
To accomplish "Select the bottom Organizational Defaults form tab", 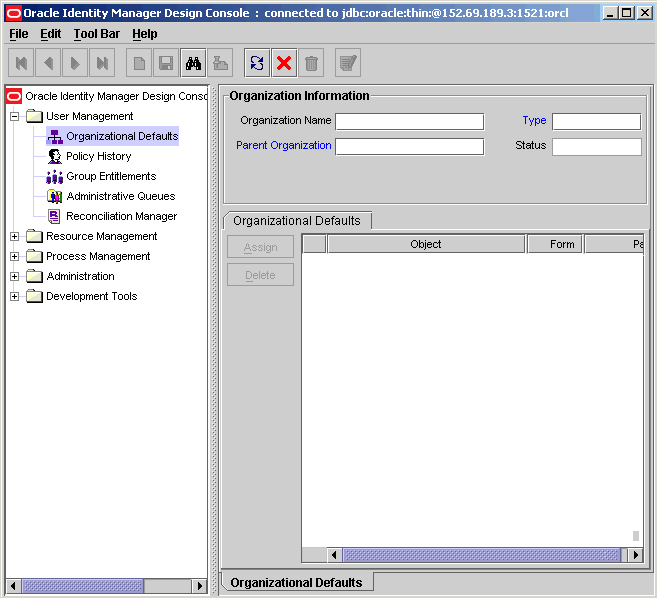I will point(297,583).
